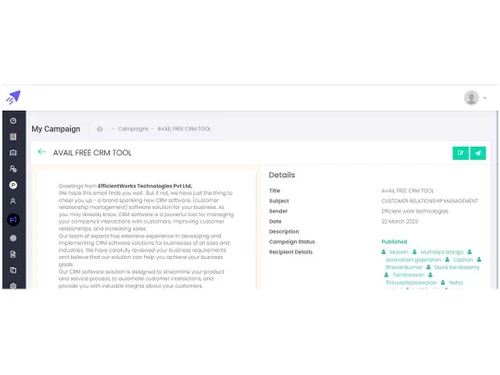
Task: Open the rocket logo home page
Action: point(13,97)
